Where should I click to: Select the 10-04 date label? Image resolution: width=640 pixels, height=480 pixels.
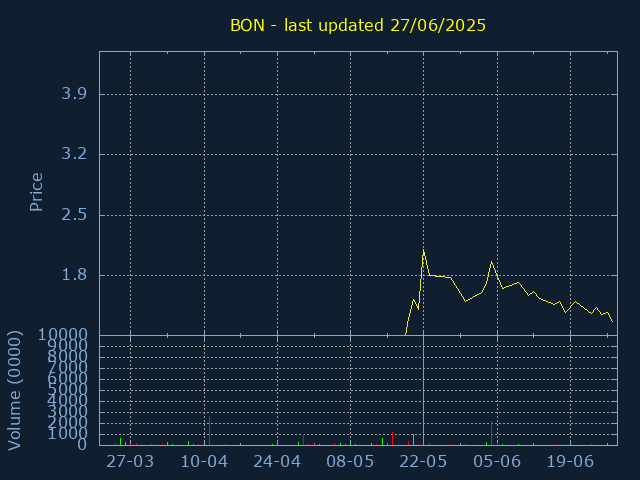pyautogui.click(x=204, y=462)
